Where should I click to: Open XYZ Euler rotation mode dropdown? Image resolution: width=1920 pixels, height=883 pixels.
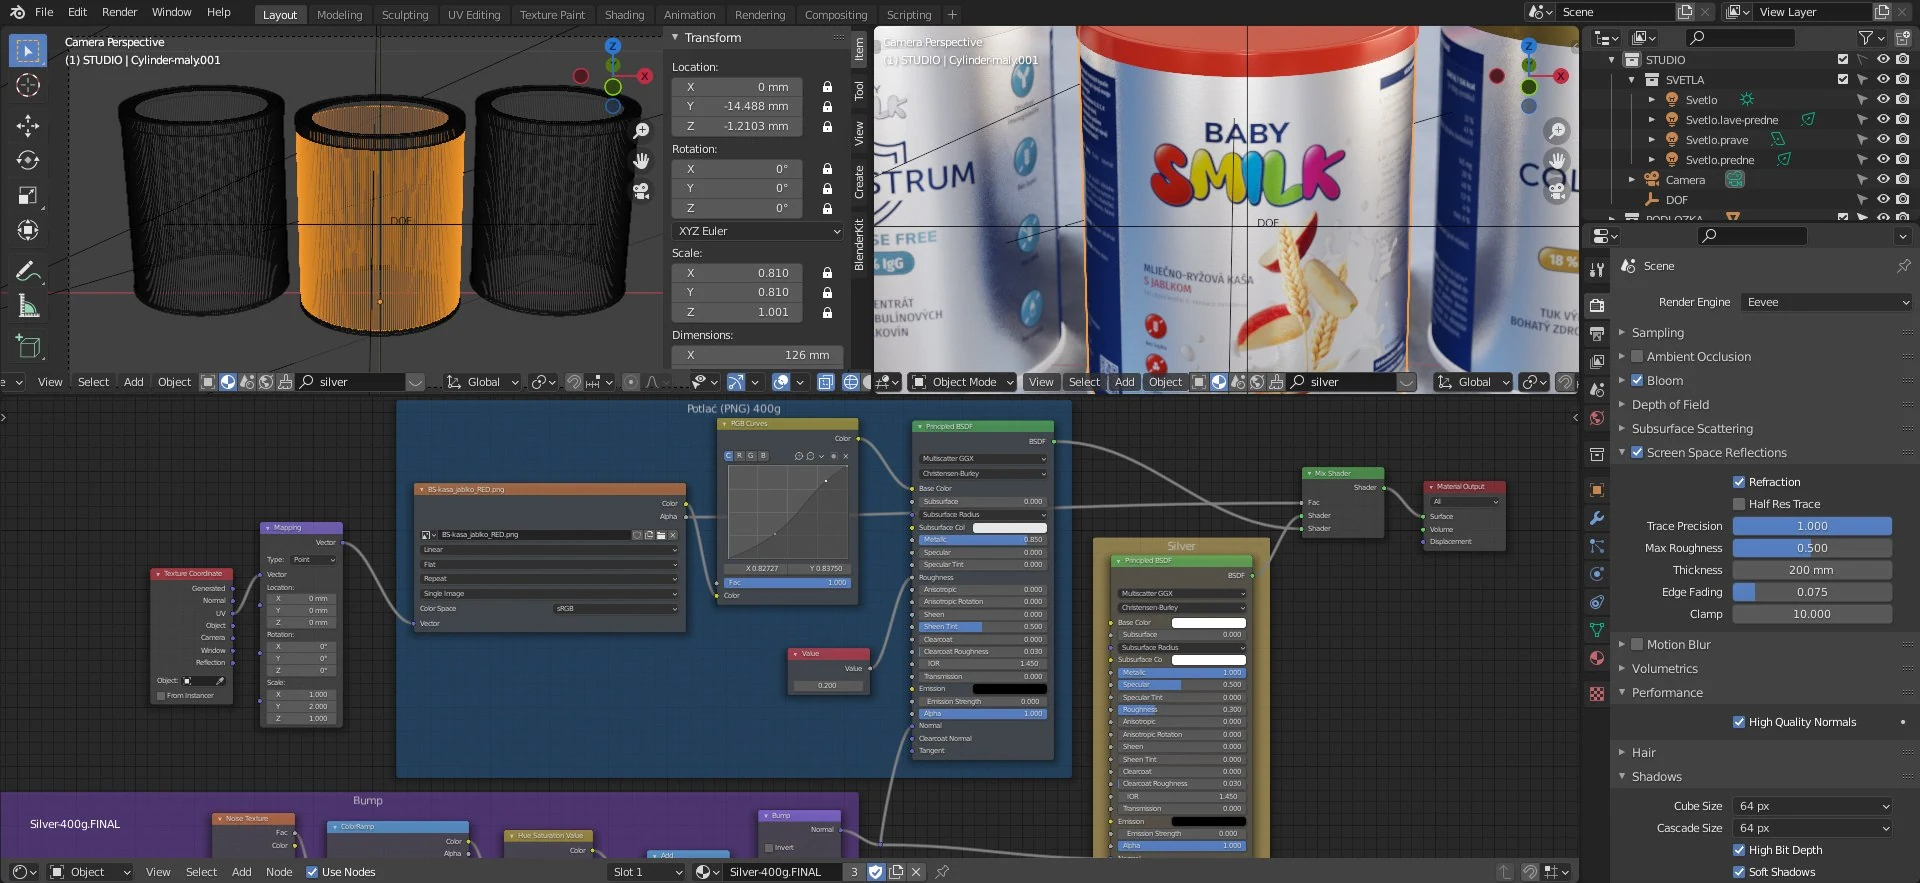click(x=758, y=231)
